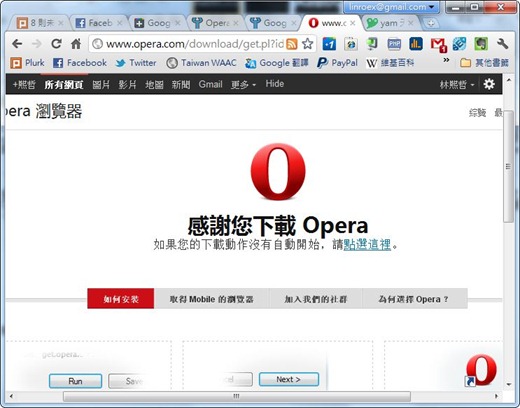Viewport: 520px width, 408px height.
Task: Click the address bar URL field
Action: (x=195, y=44)
